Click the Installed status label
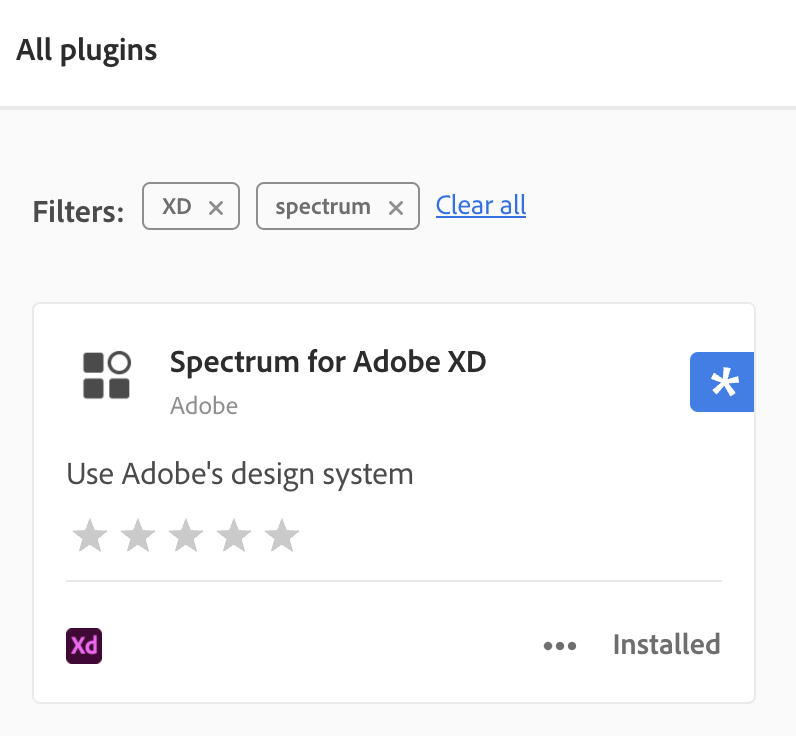Image resolution: width=796 pixels, height=736 pixels. coord(667,645)
